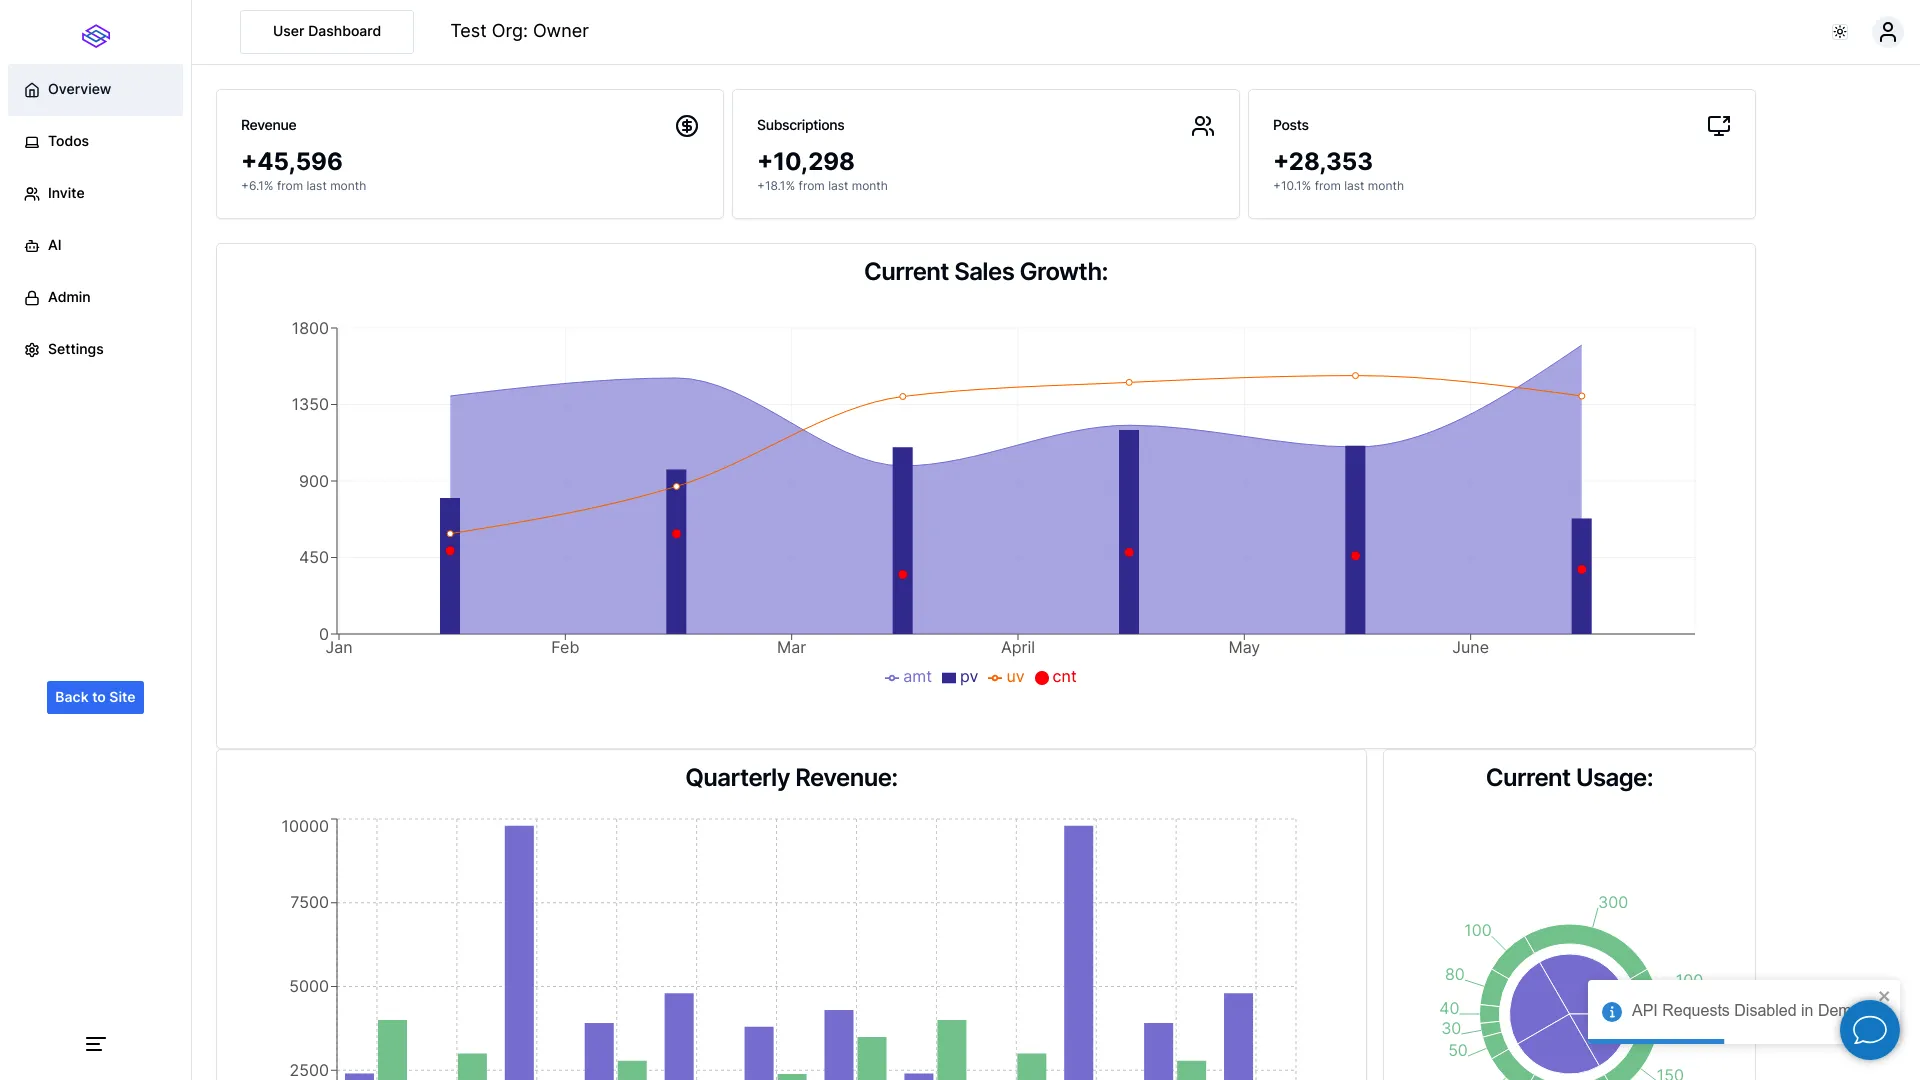Open the Settings sidebar item
Image resolution: width=1920 pixels, height=1080 pixels.
95,350
